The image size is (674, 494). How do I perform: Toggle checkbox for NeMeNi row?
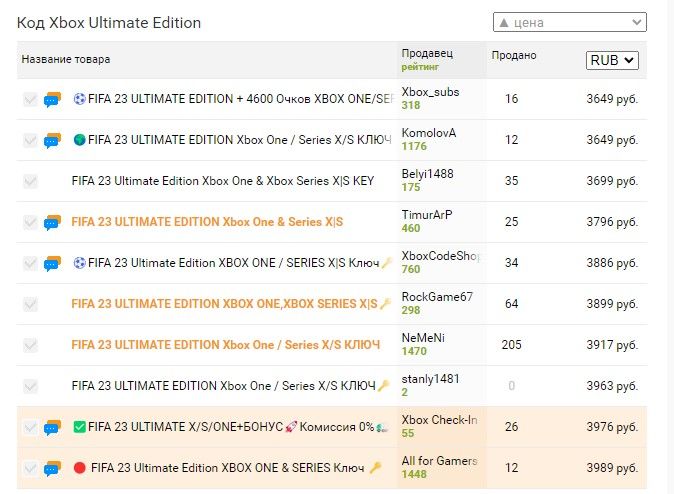[30, 345]
